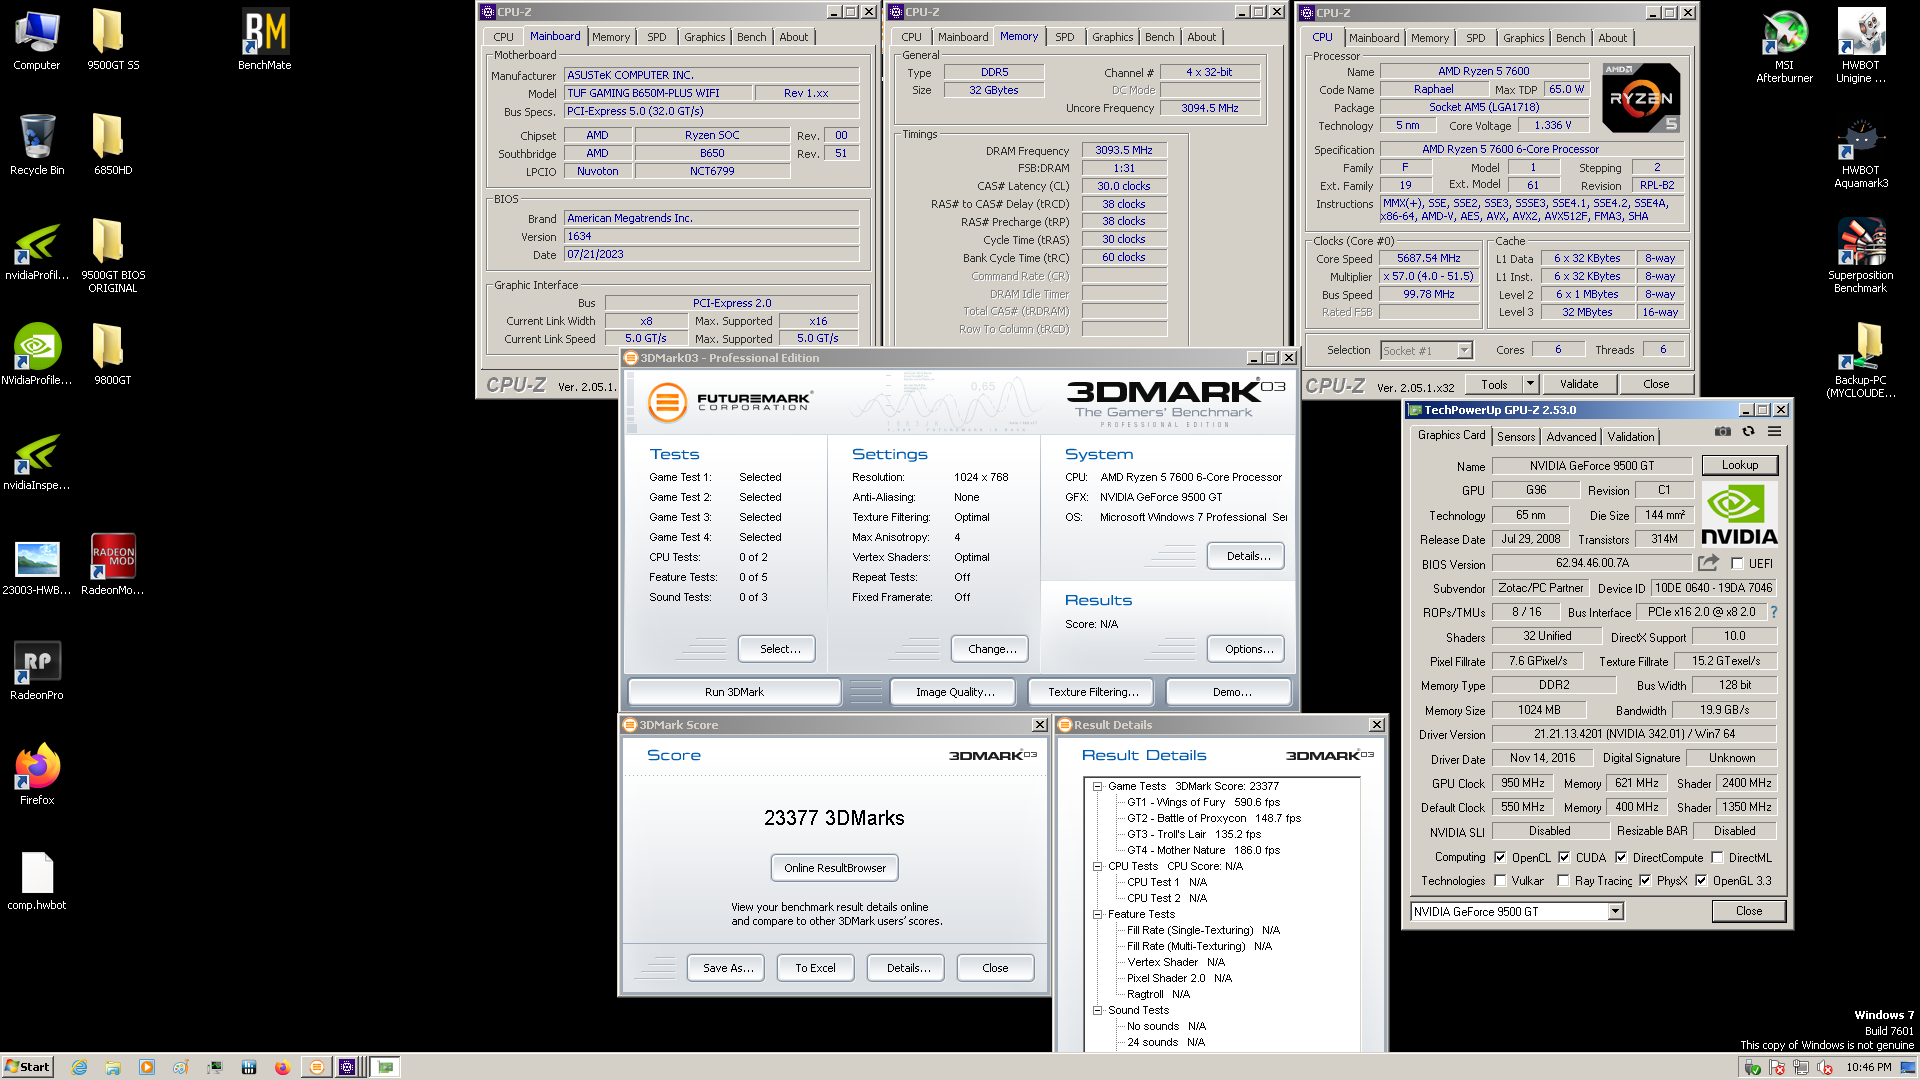Collapse the Game Tests tree node
1920x1080 pixels.
[x=1097, y=786]
